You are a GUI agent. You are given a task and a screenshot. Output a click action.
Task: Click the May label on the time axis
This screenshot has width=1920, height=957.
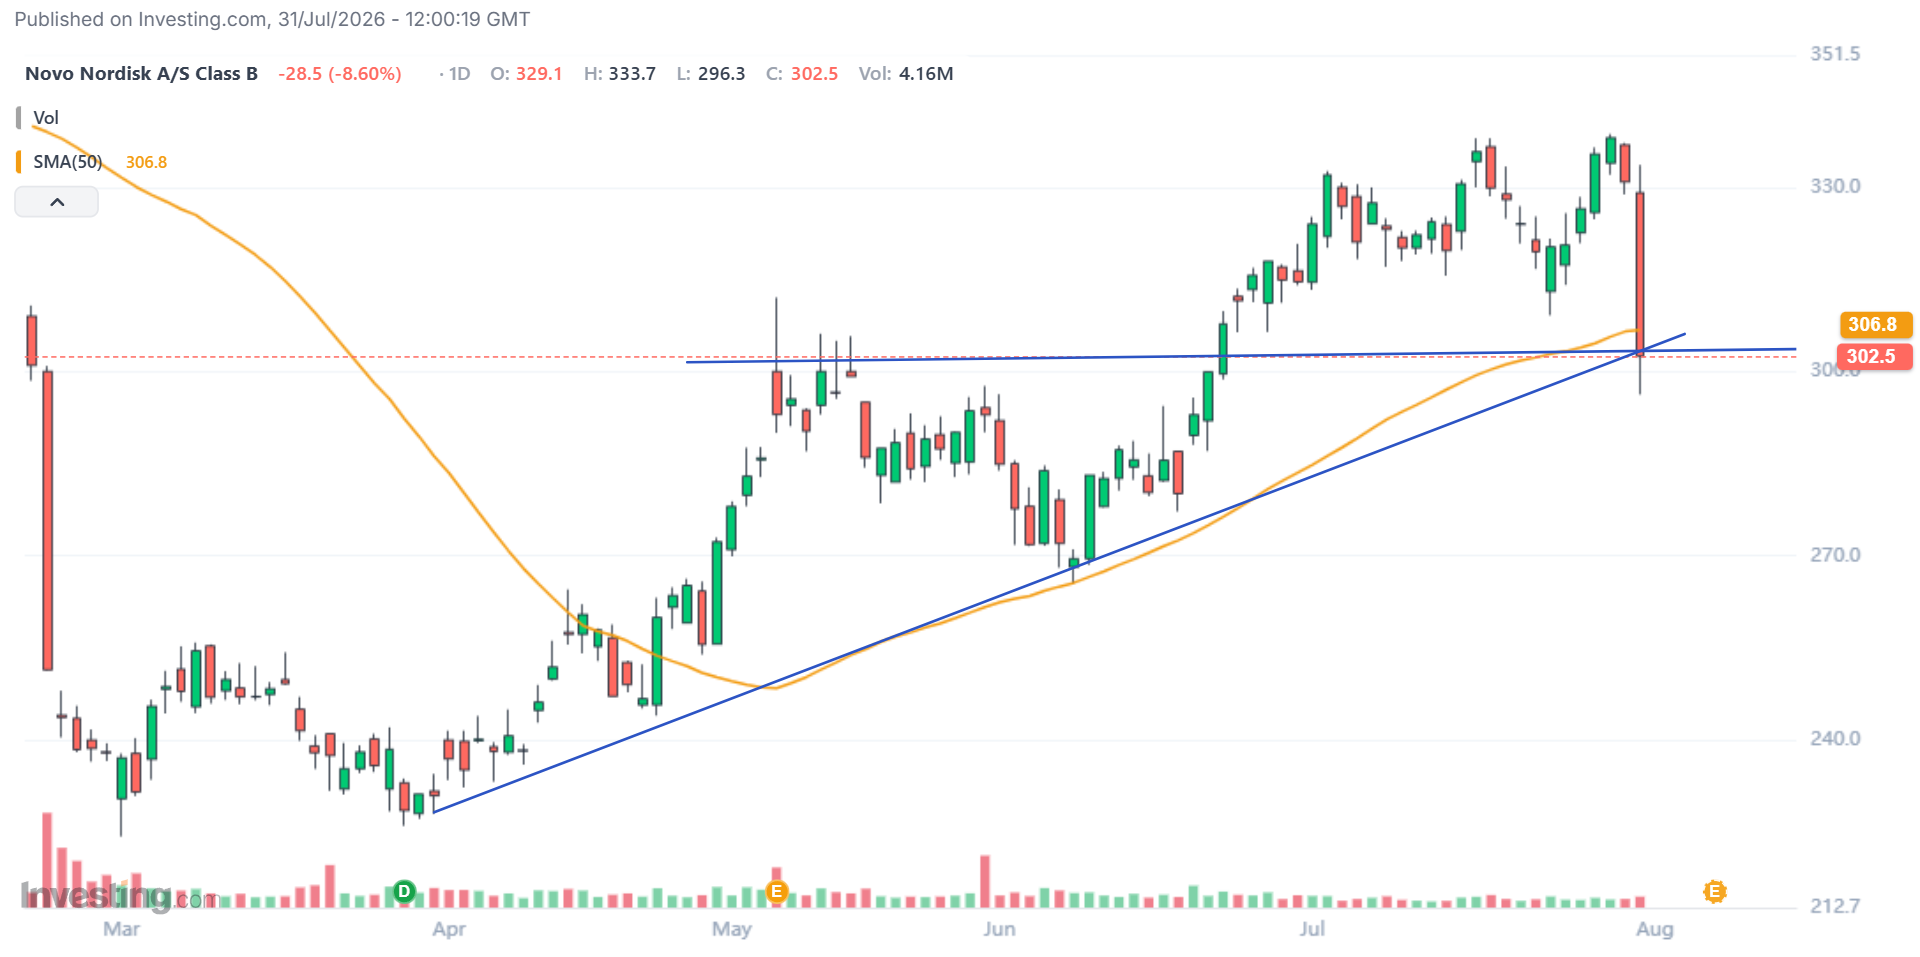tap(731, 929)
